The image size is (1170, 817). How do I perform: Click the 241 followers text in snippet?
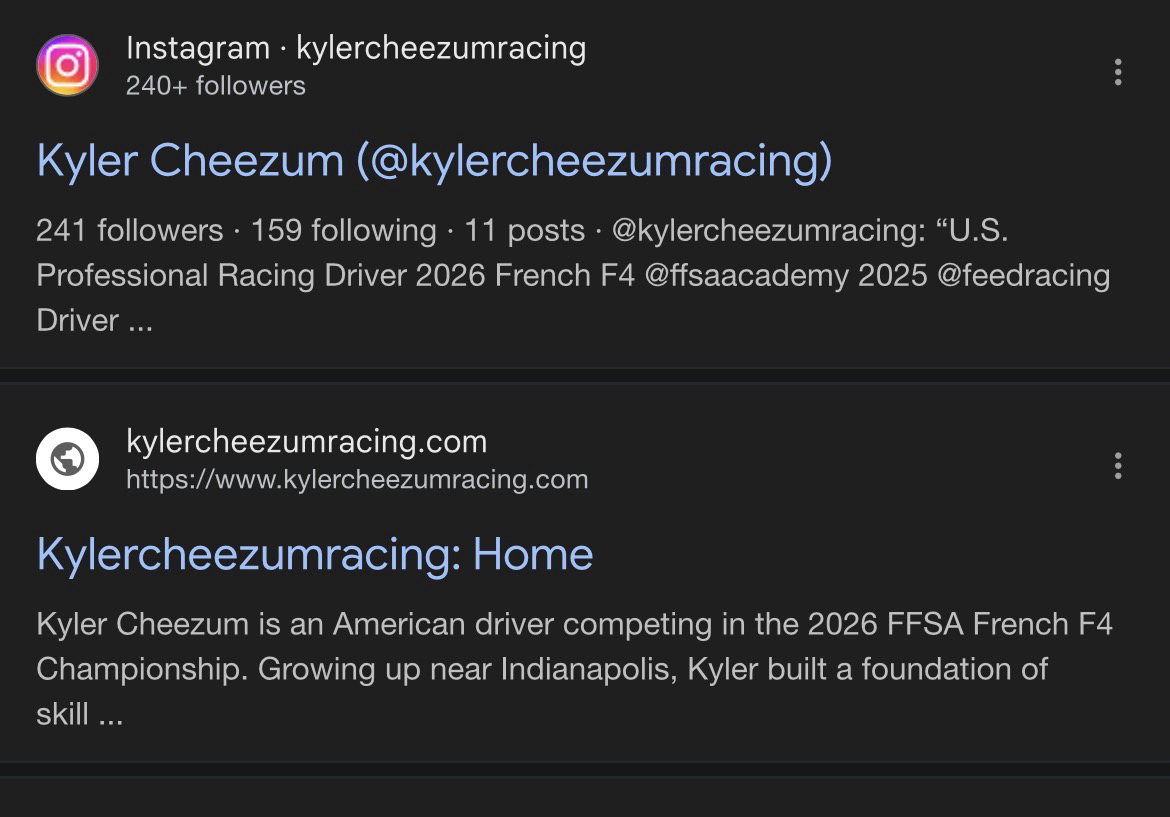click(x=129, y=231)
